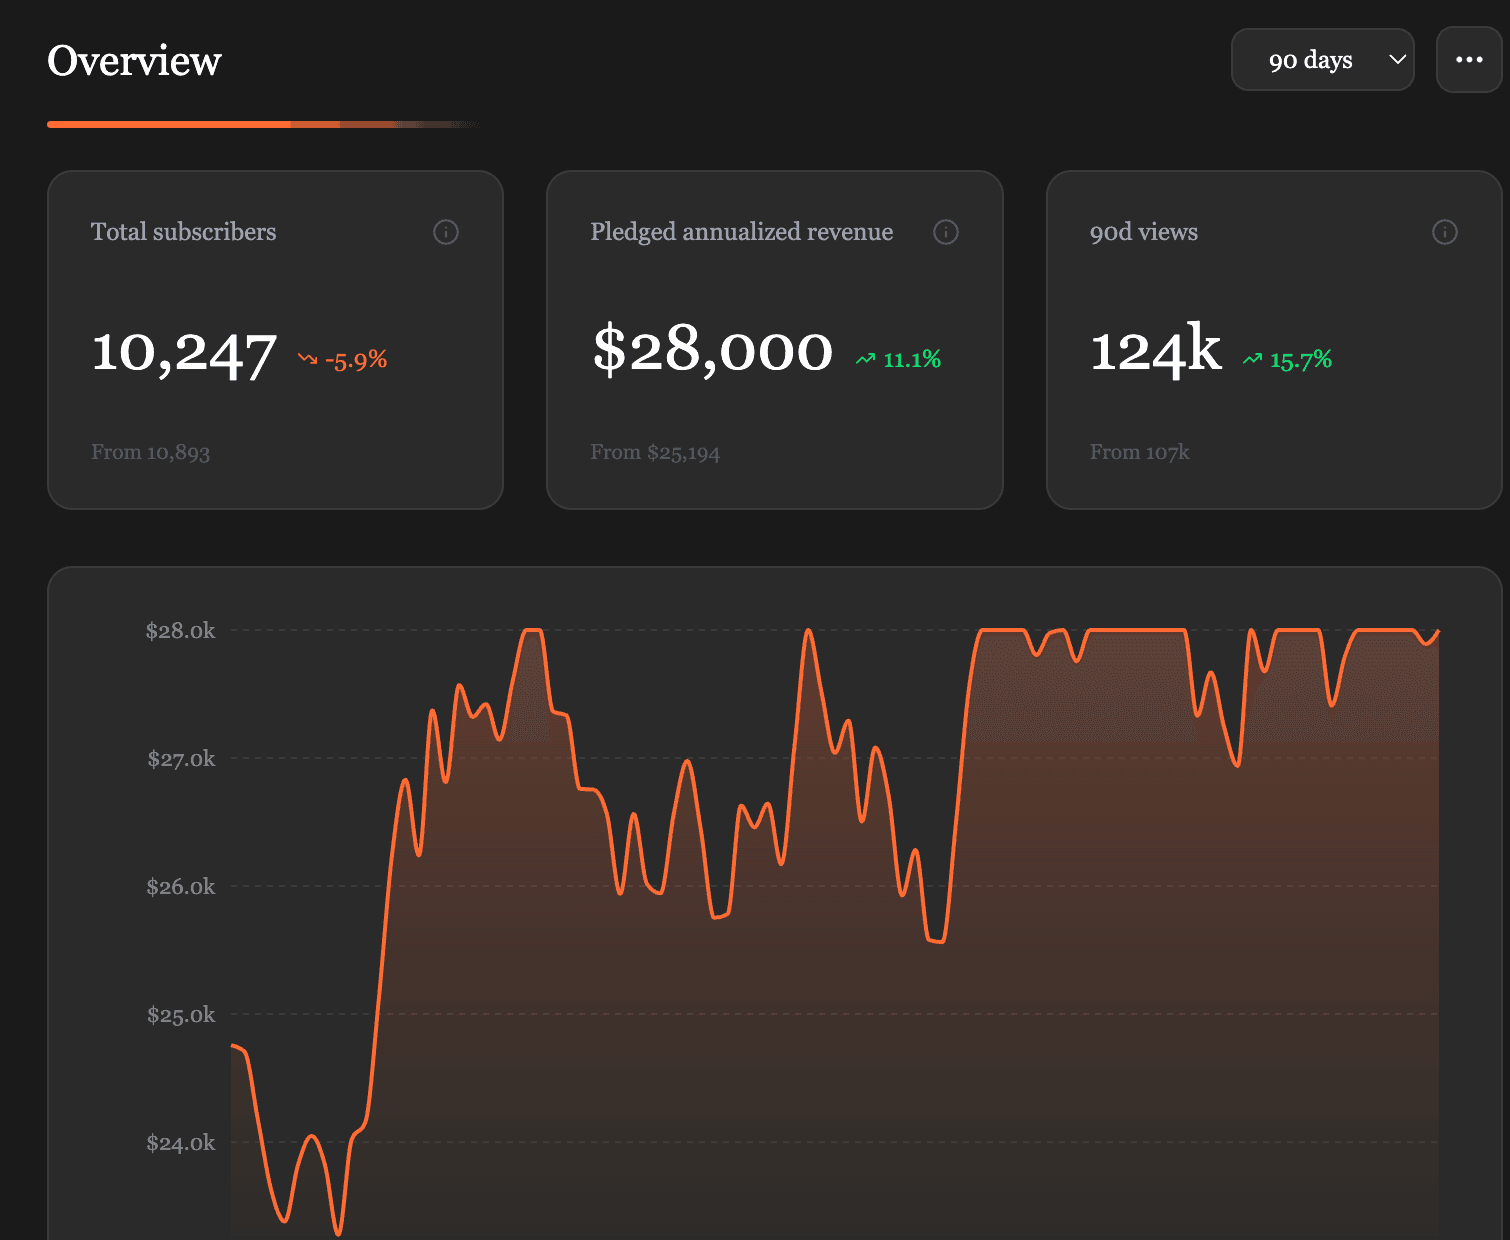Screen dimensions: 1510x1240
Task: Click the From $25,194 comparison text
Action: coord(655,452)
